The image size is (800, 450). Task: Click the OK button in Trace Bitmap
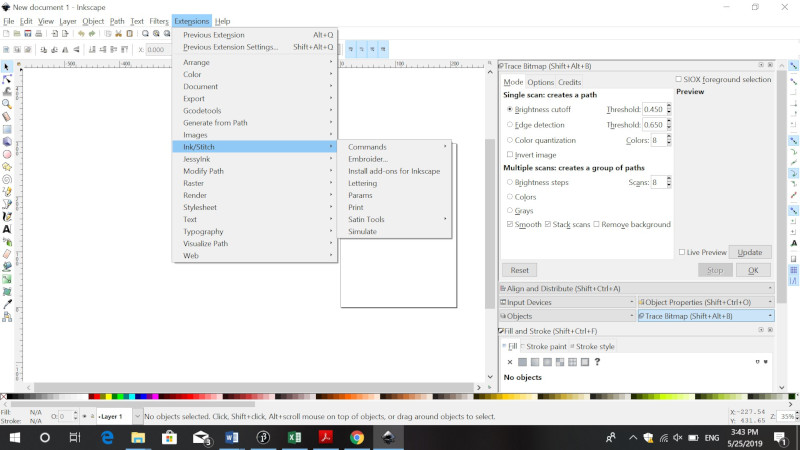753,270
